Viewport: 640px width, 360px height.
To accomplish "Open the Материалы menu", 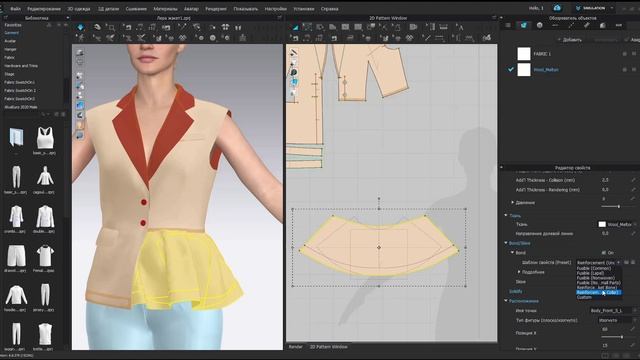I will pyautogui.click(x=165, y=9).
